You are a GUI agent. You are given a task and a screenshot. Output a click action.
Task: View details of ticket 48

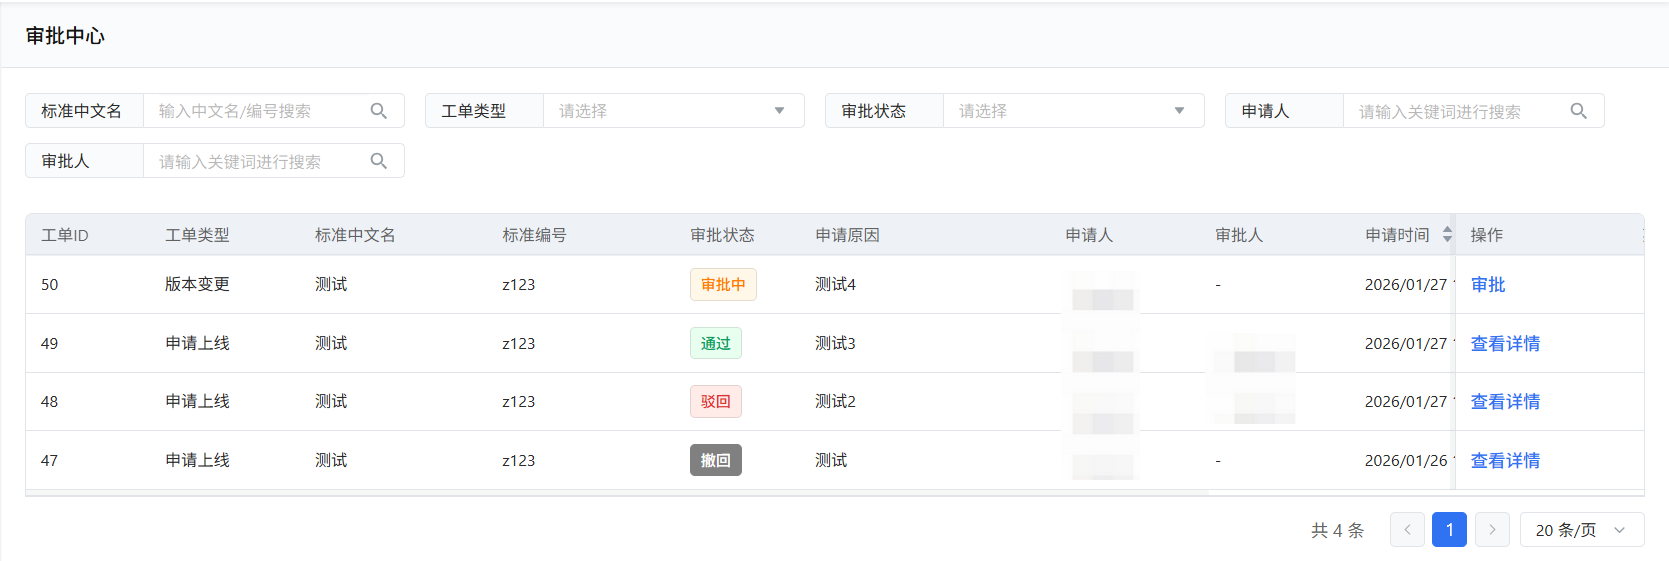click(x=1505, y=402)
